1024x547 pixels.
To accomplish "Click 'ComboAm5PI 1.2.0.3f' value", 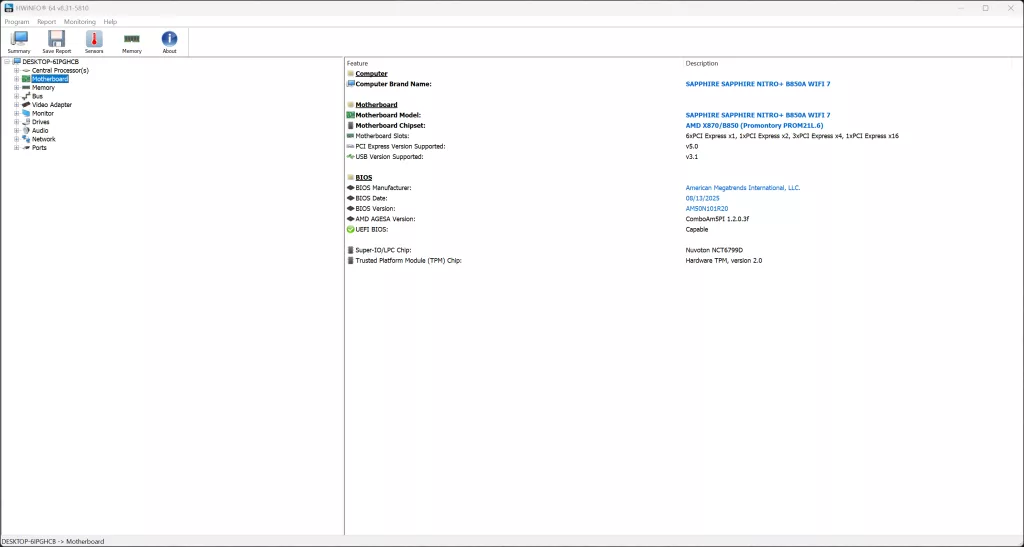I will coord(717,219).
